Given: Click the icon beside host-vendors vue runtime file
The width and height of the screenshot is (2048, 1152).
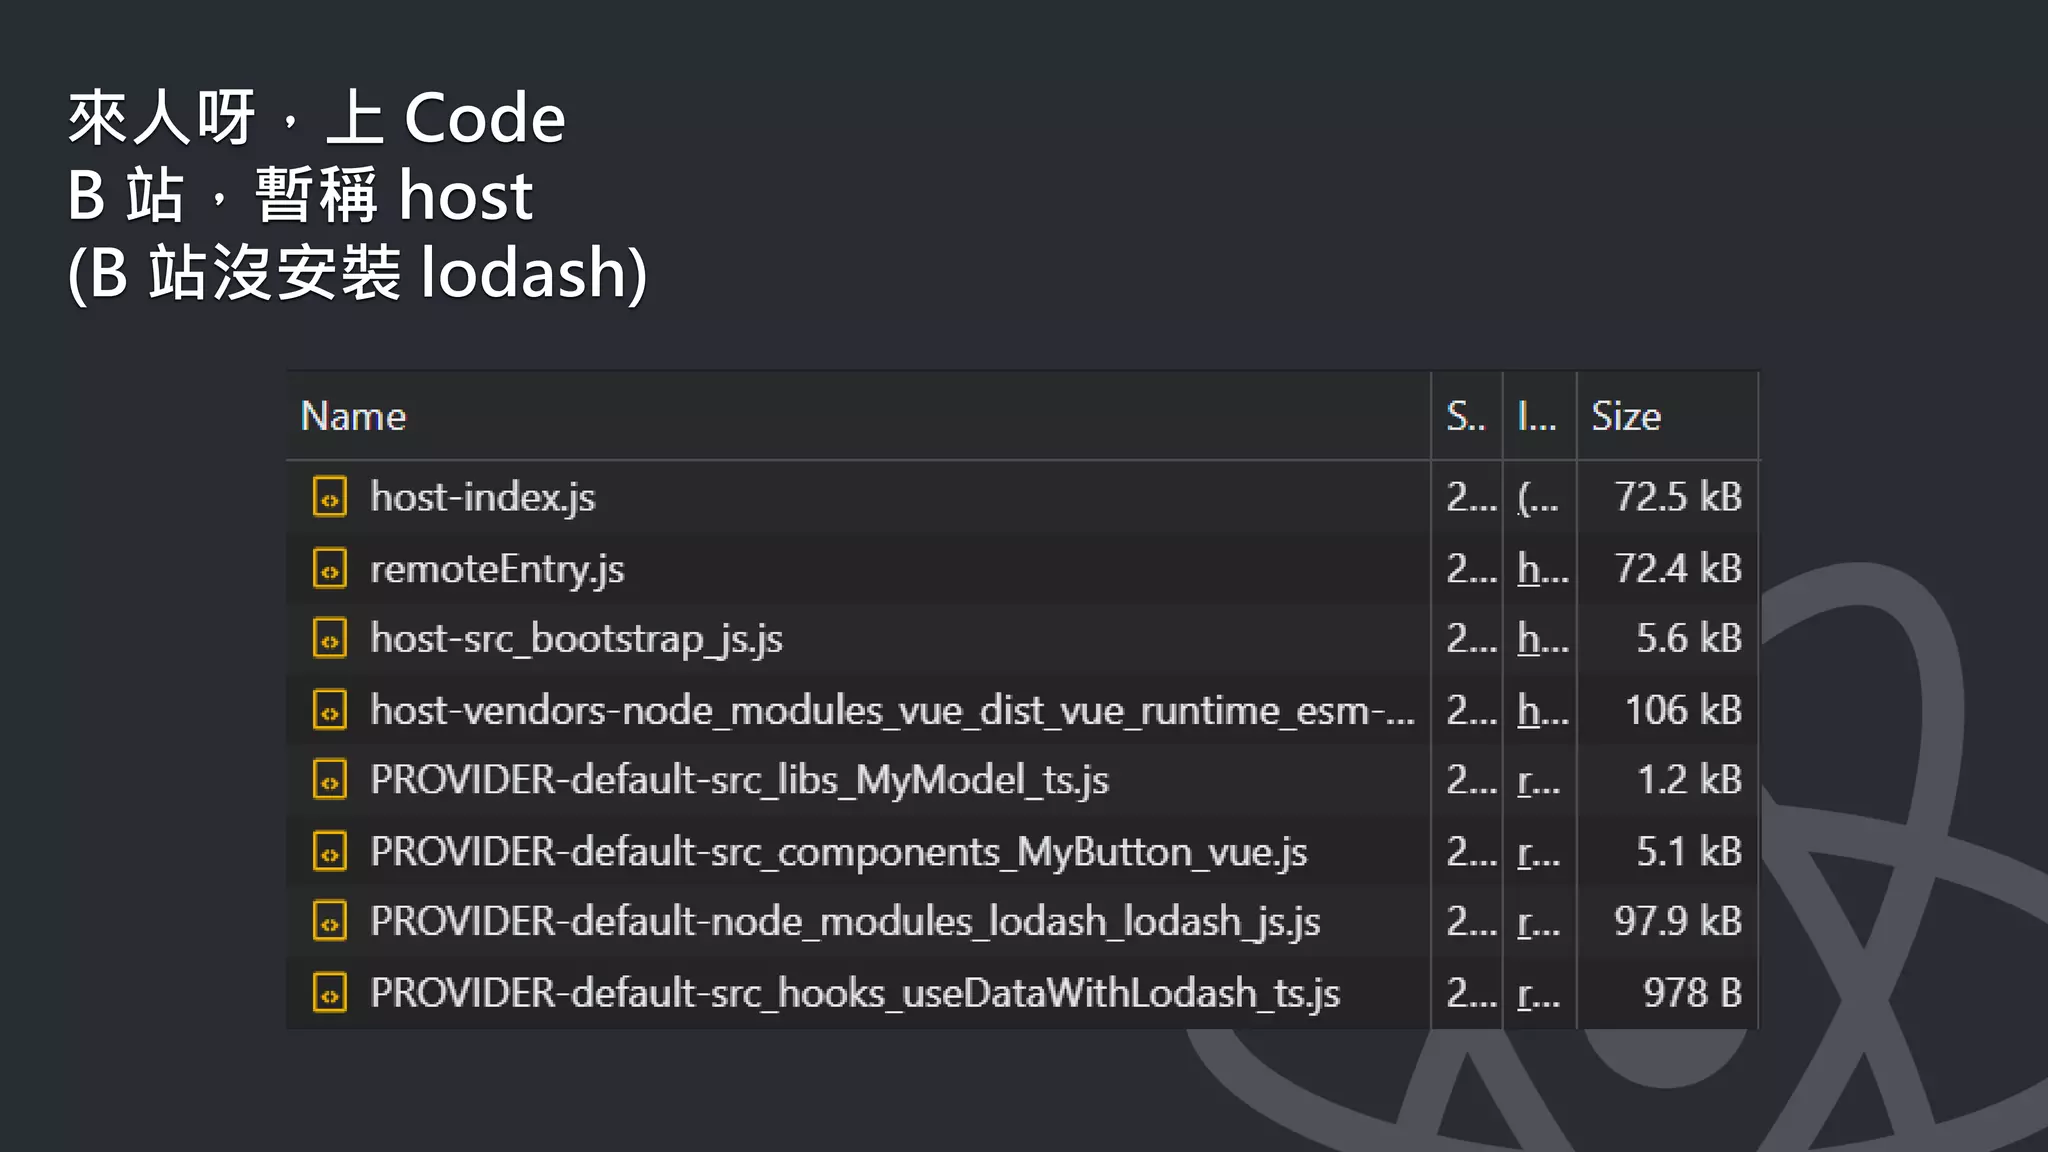Looking at the screenshot, I should [329, 710].
